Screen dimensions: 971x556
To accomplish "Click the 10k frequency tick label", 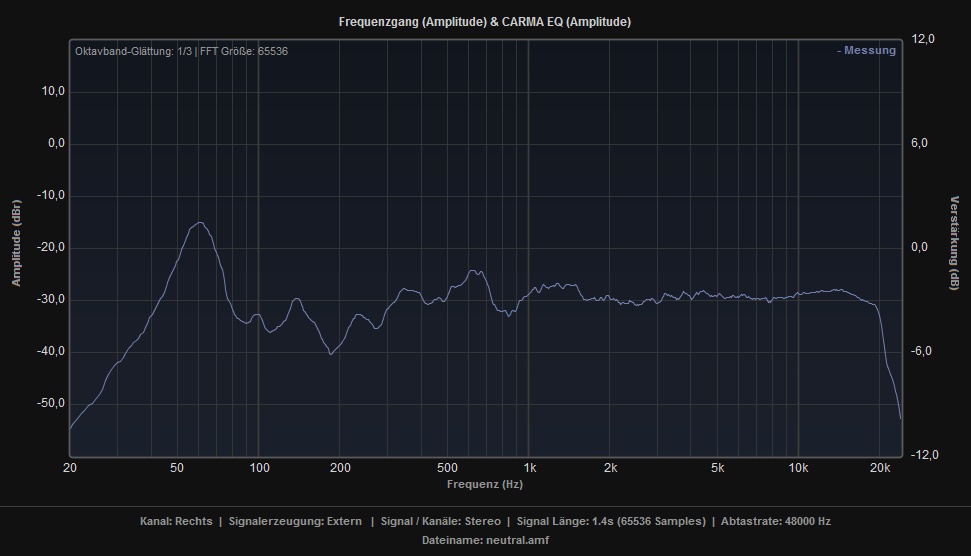I will [x=798, y=468].
